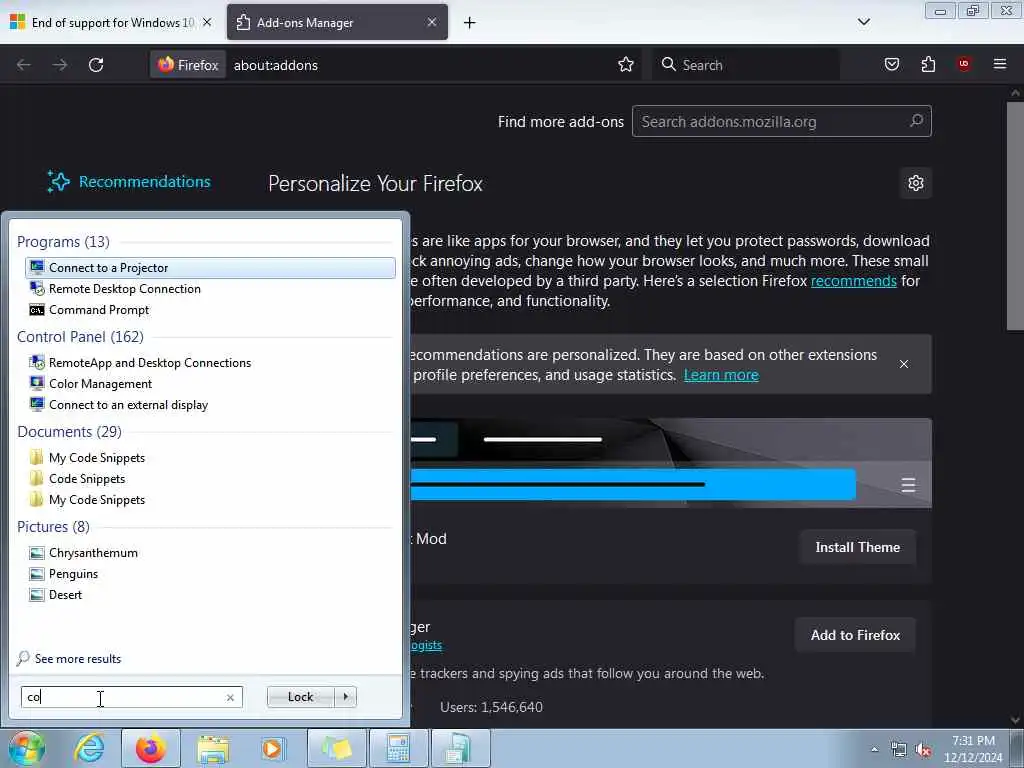Click Add to Firefox button
The width and height of the screenshot is (1024, 768).
point(855,635)
